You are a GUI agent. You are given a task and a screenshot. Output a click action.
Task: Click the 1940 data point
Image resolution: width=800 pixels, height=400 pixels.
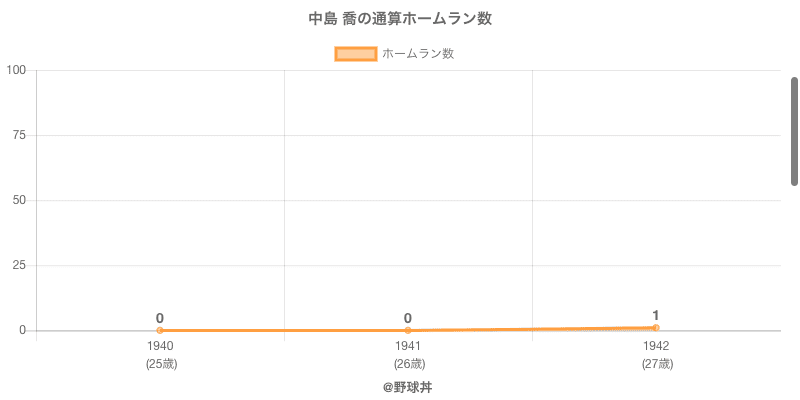click(160, 330)
